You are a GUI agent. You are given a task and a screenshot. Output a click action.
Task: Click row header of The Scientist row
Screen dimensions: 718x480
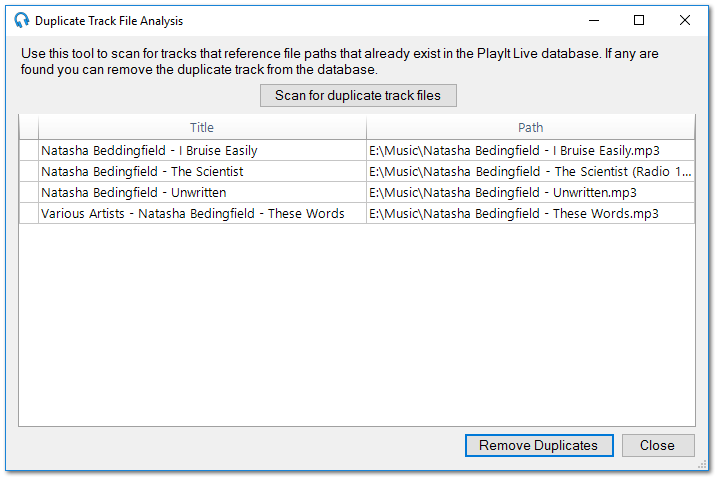click(x=29, y=171)
